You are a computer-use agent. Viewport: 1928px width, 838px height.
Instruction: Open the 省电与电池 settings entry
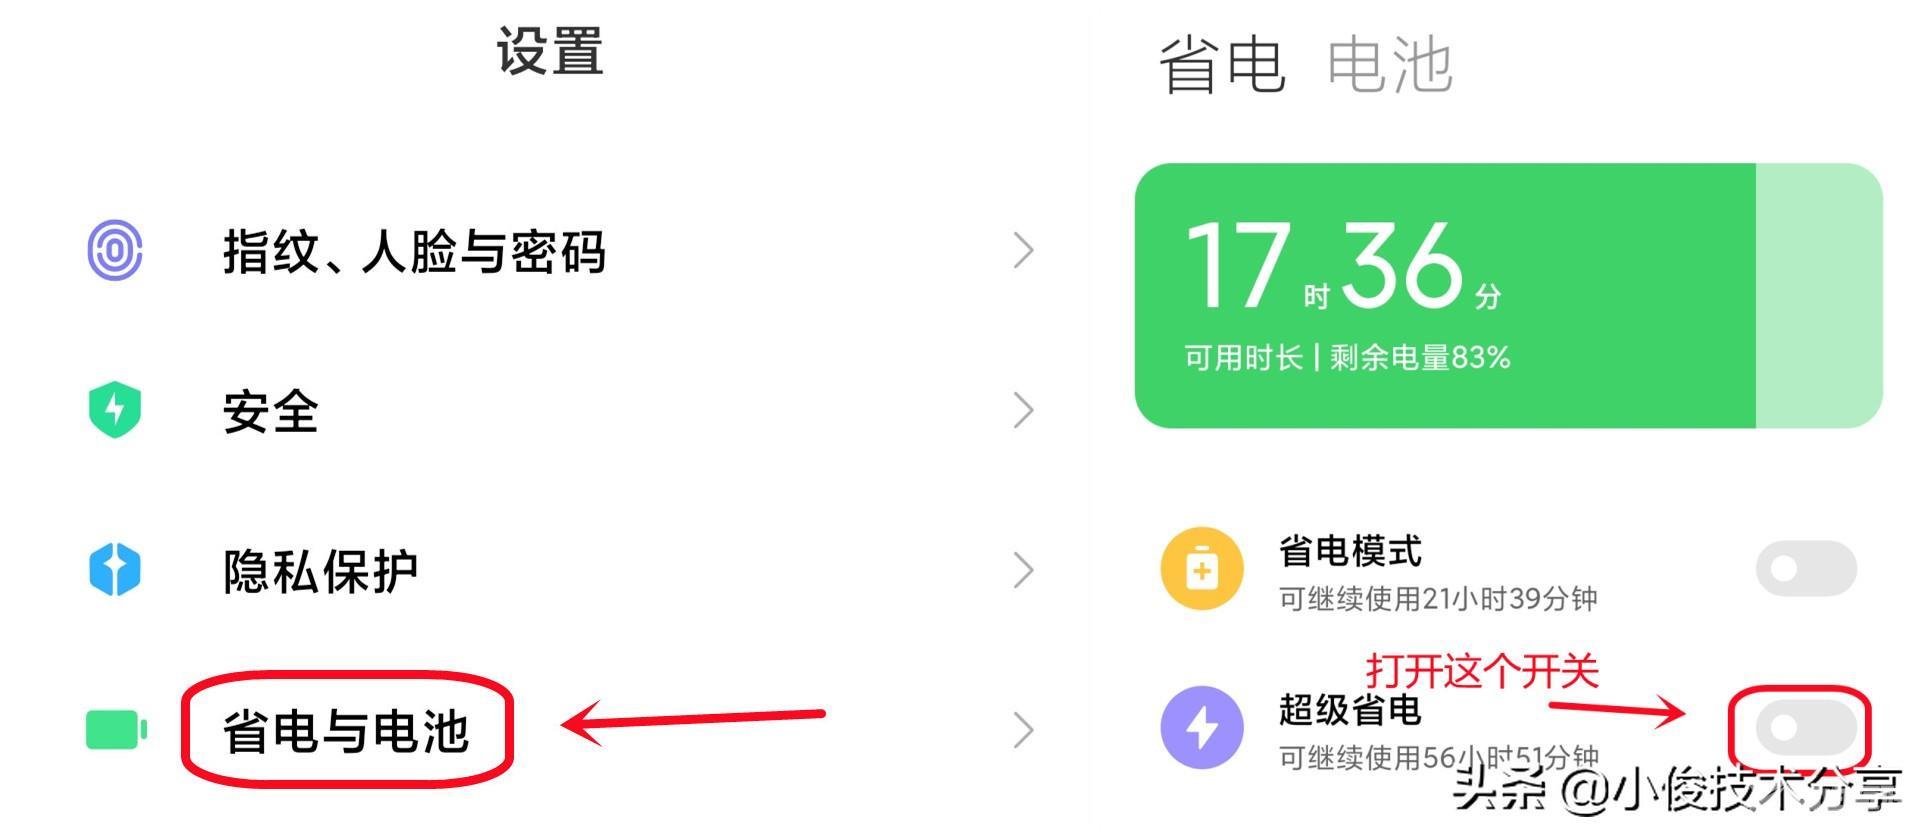pyautogui.click(x=346, y=731)
